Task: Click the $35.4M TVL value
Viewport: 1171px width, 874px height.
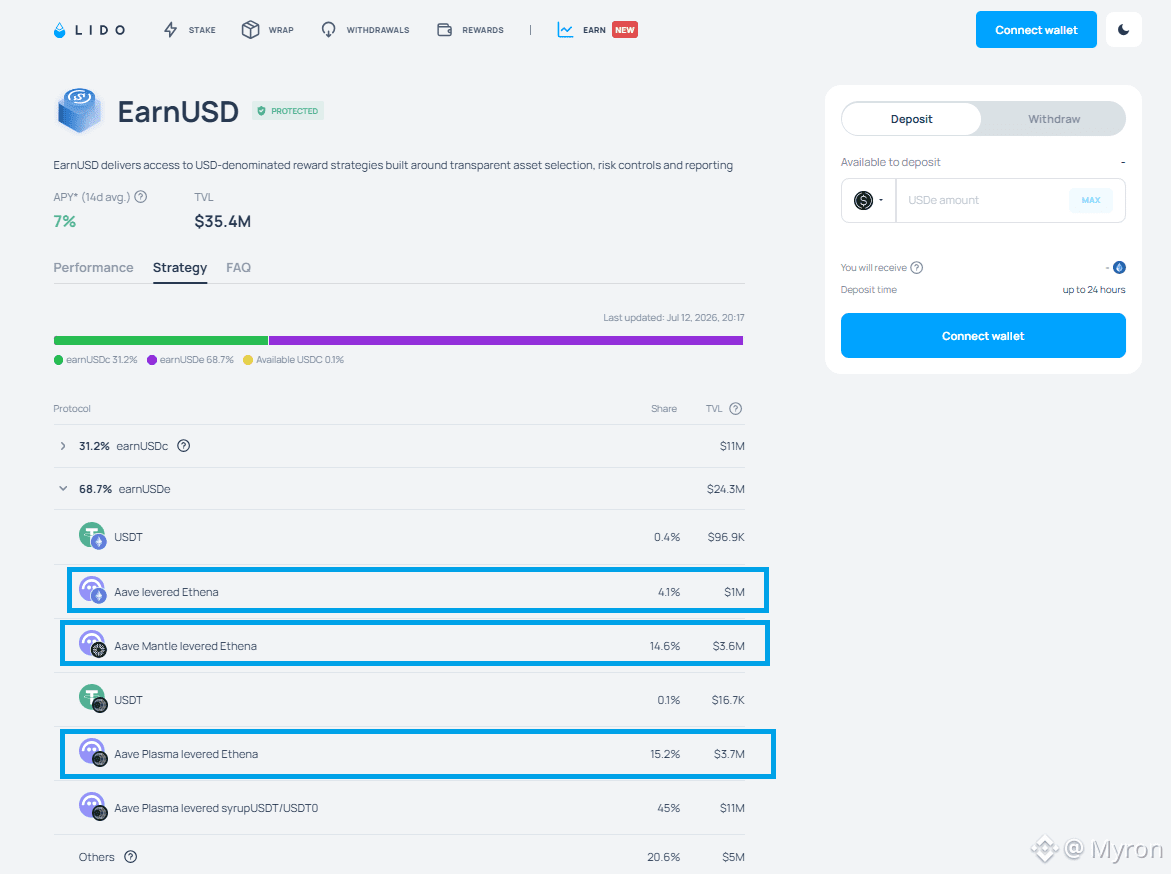Action: click(223, 221)
